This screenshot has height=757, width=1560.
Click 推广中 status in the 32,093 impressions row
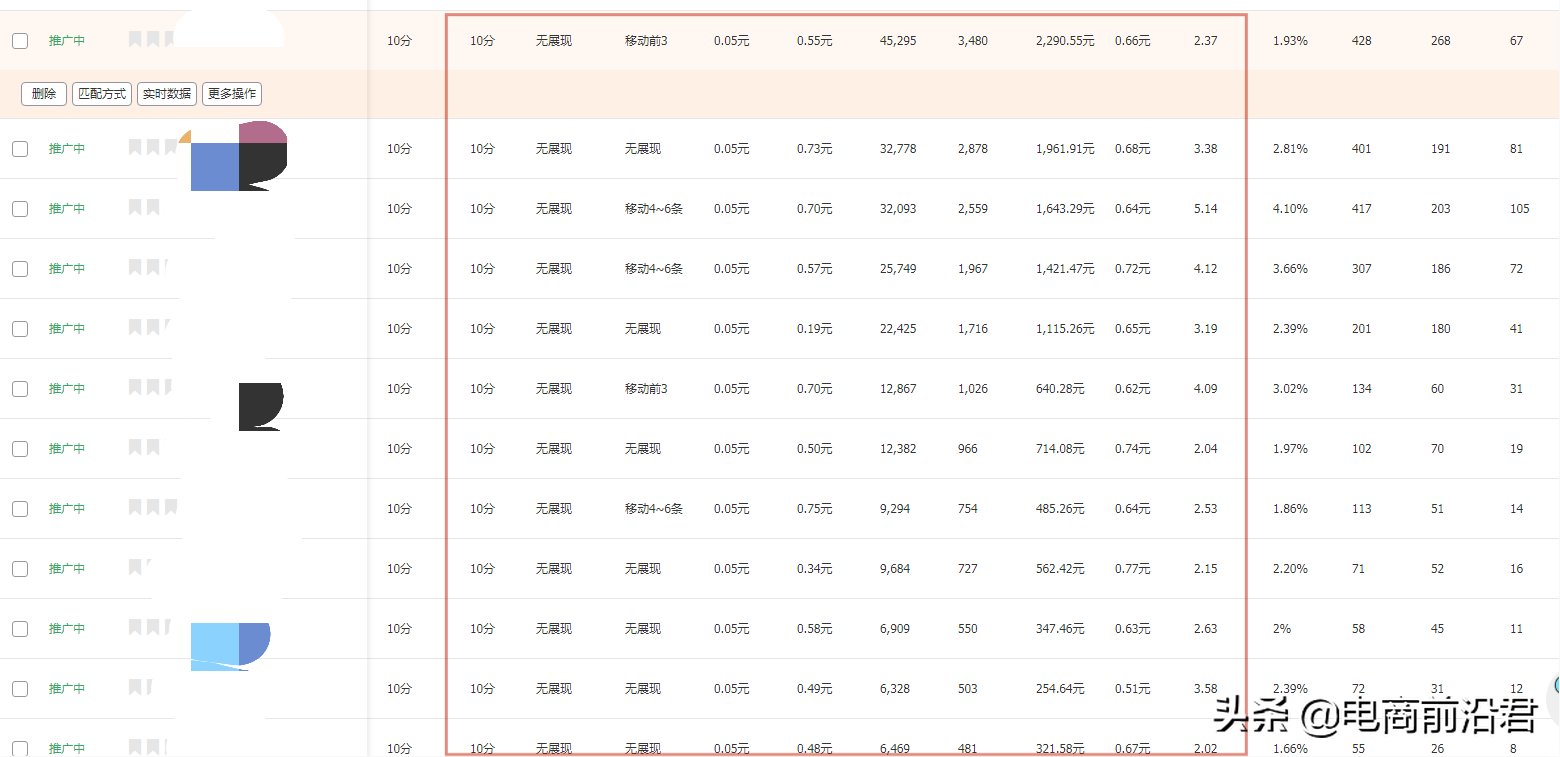[x=67, y=209]
